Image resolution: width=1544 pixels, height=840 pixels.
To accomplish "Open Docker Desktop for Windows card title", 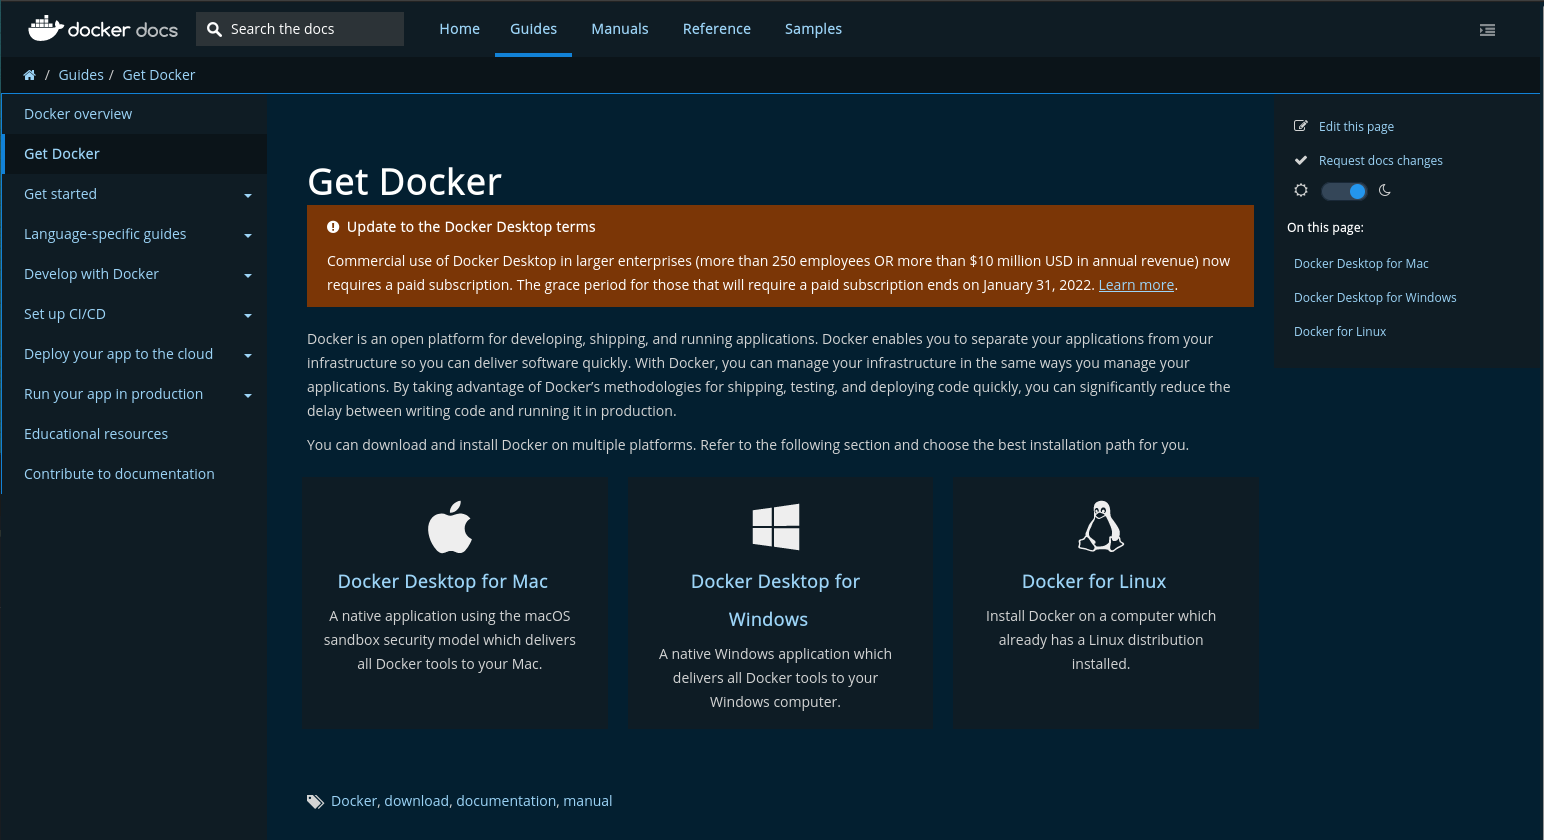I will [x=775, y=600].
